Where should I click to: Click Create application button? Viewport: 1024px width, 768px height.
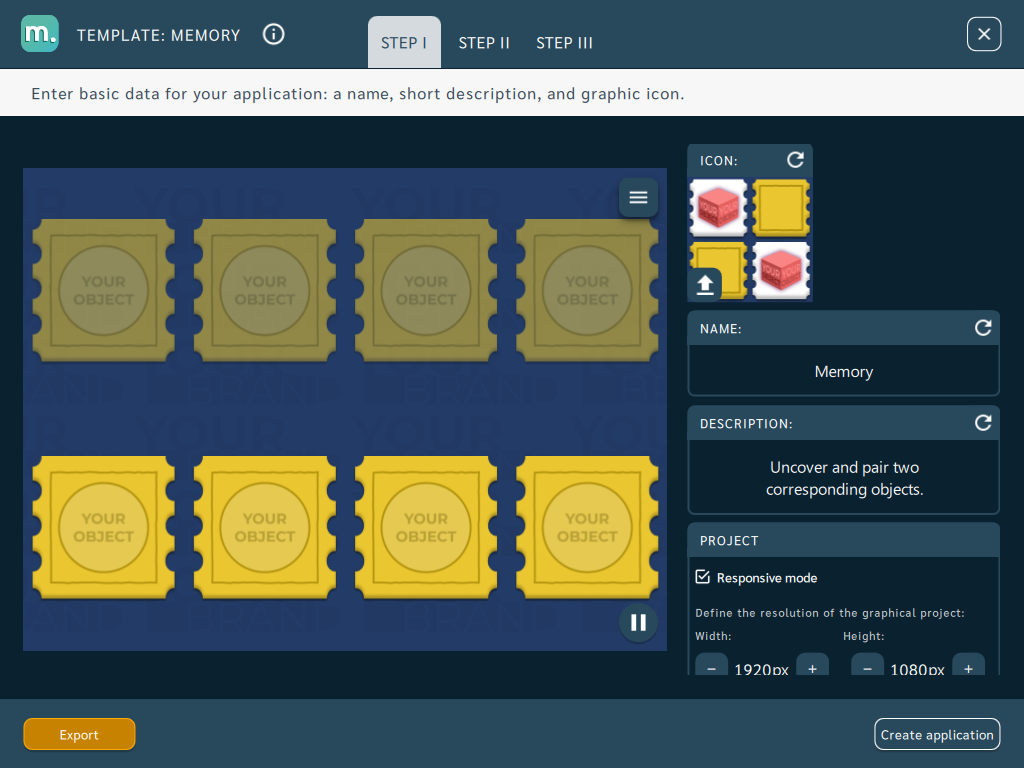[x=937, y=735]
